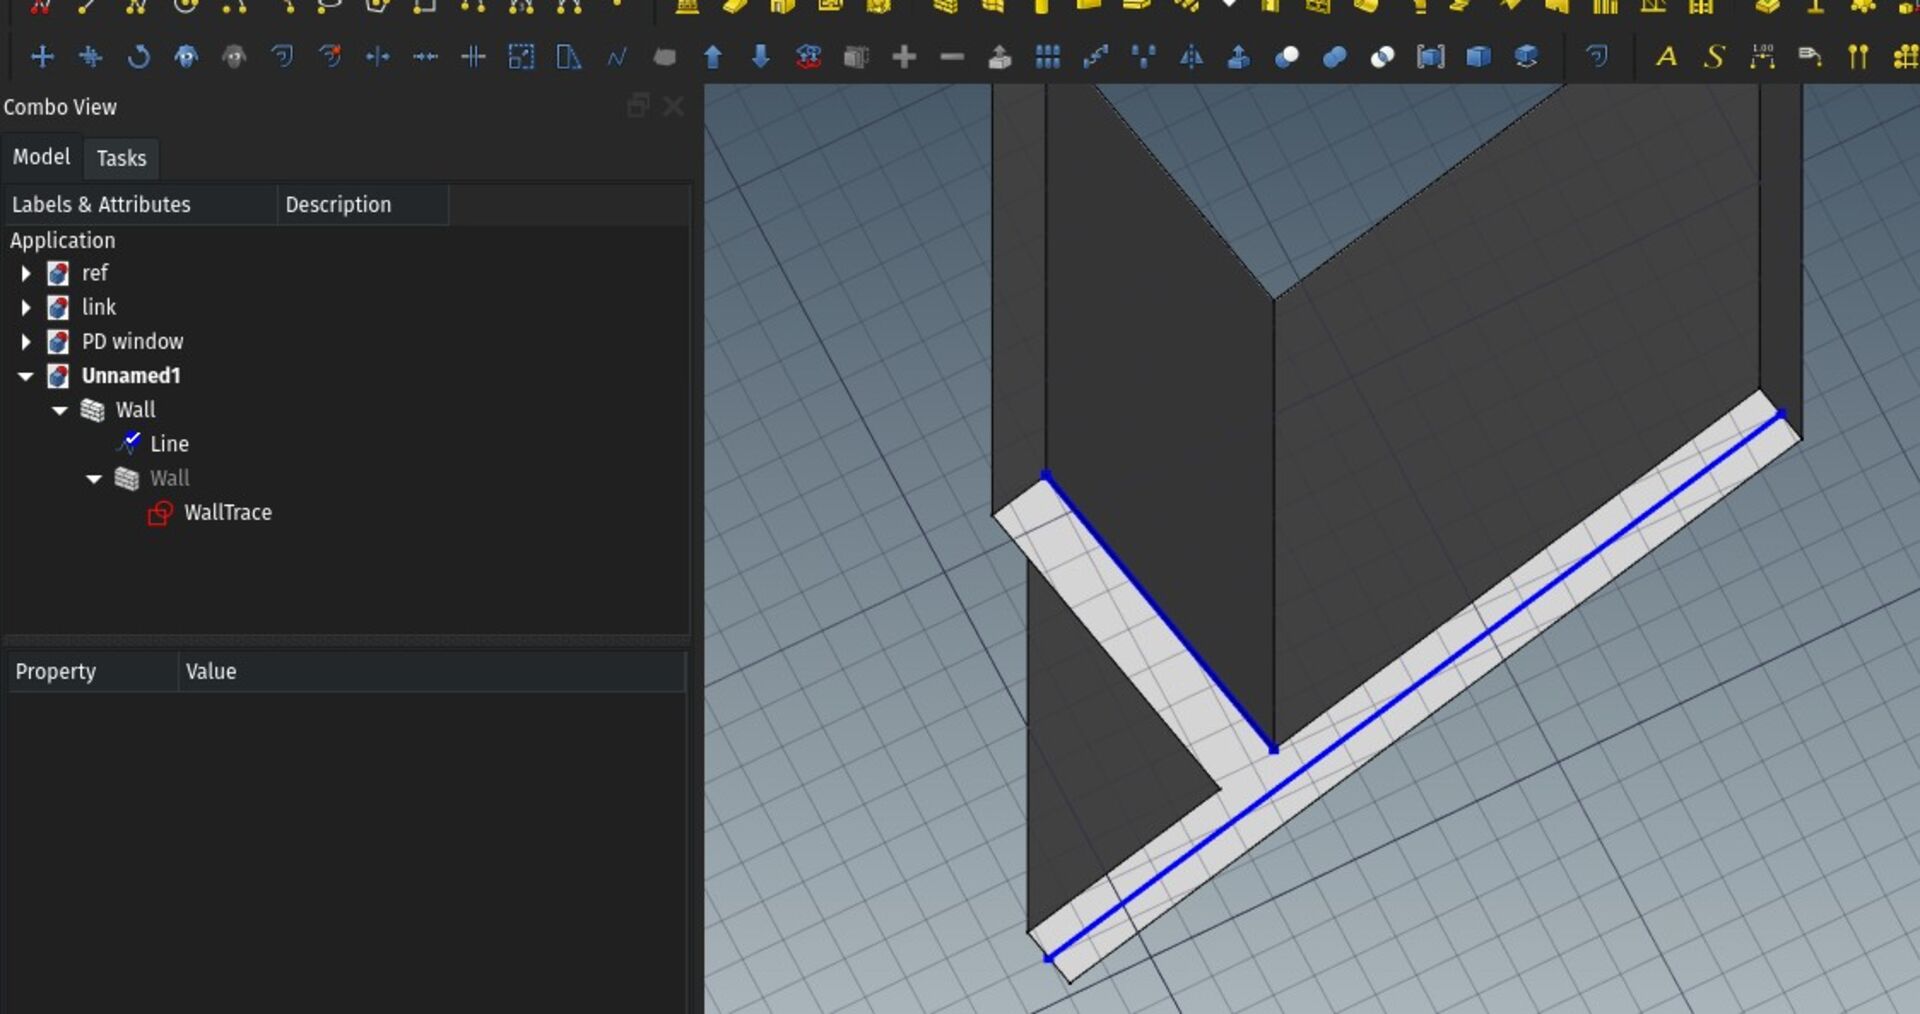Click the Path array tool icon
This screenshot has width=1920, height=1014.
[1096, 57]
